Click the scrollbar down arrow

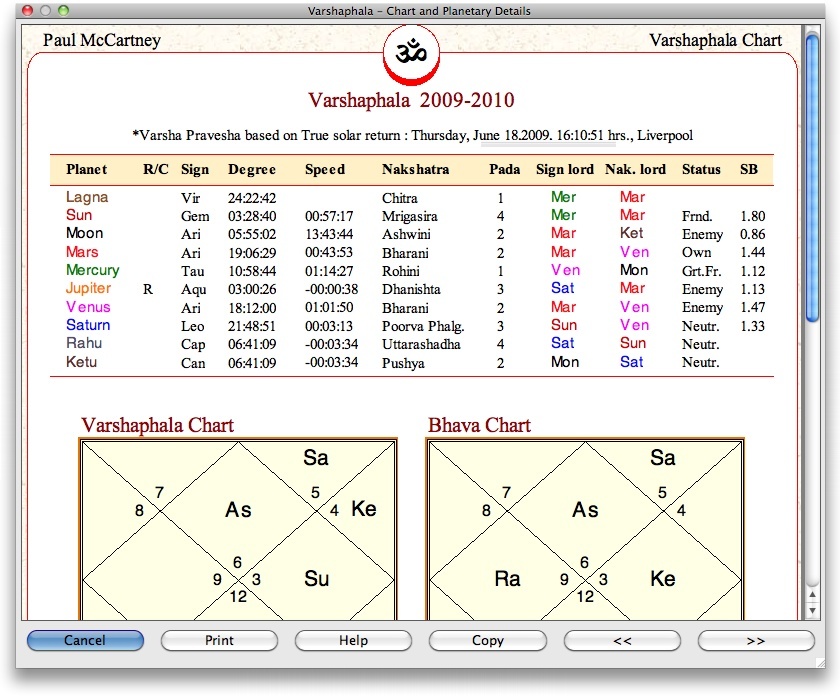tap(813, 609)
